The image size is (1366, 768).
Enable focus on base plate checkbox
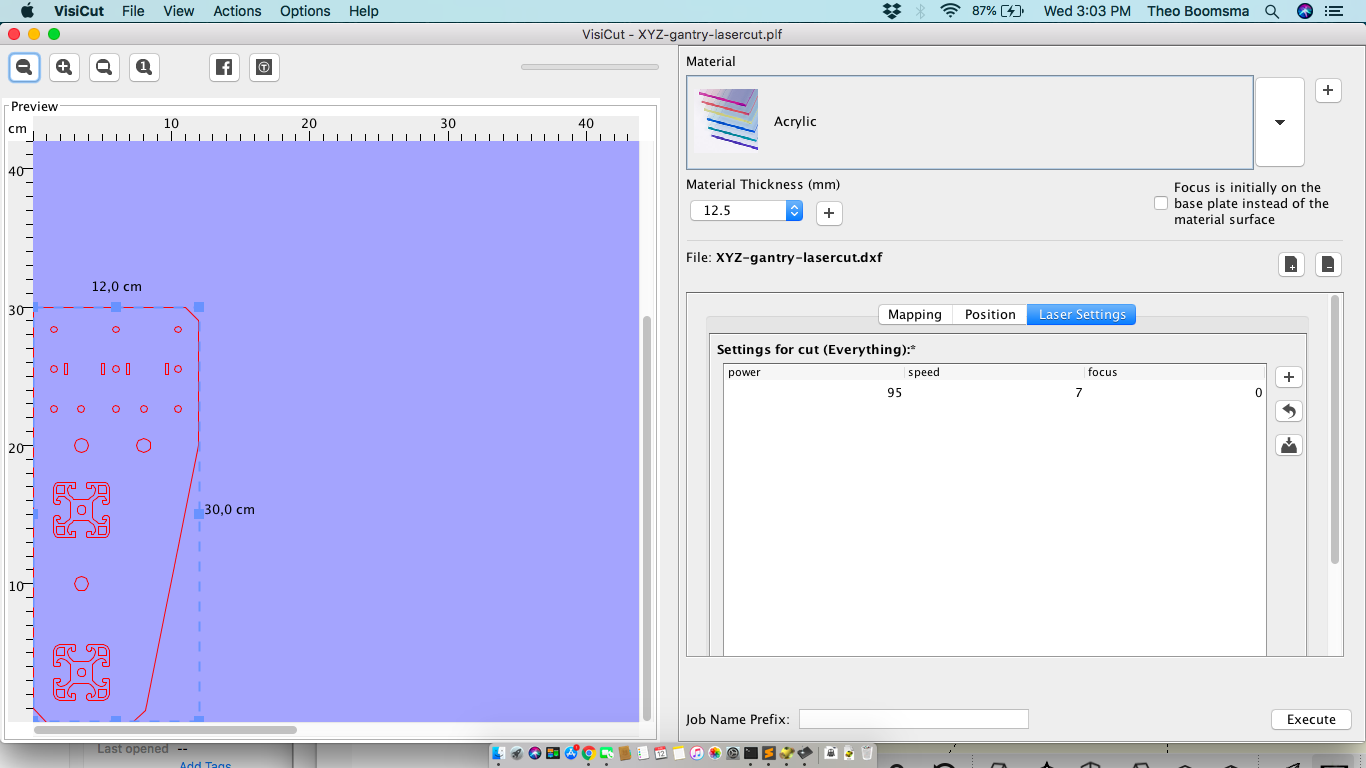pyautogui.click(x=1161, y=203)
